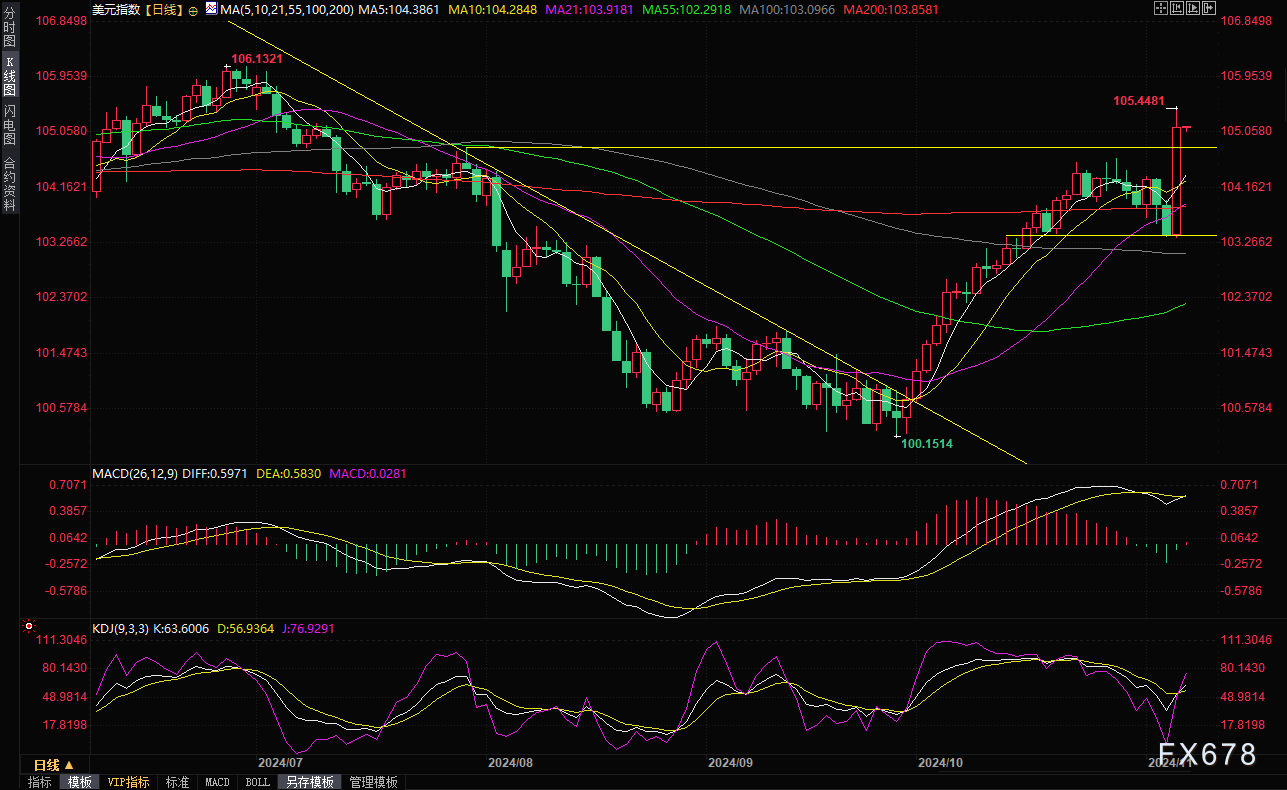Apply the 标准 template
The image size is (1287, 790).
pyautogui.click(x=177, y=782)
